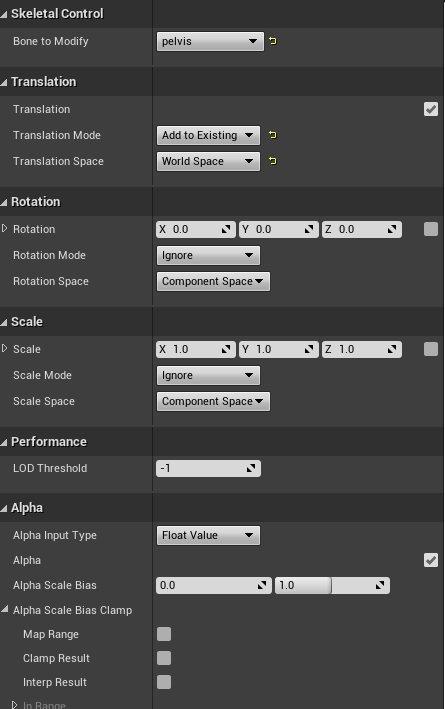The height and width of the screenshot is (709, 445).
Task: Enable the Map Range checkbox
Action: pos(164,634)
